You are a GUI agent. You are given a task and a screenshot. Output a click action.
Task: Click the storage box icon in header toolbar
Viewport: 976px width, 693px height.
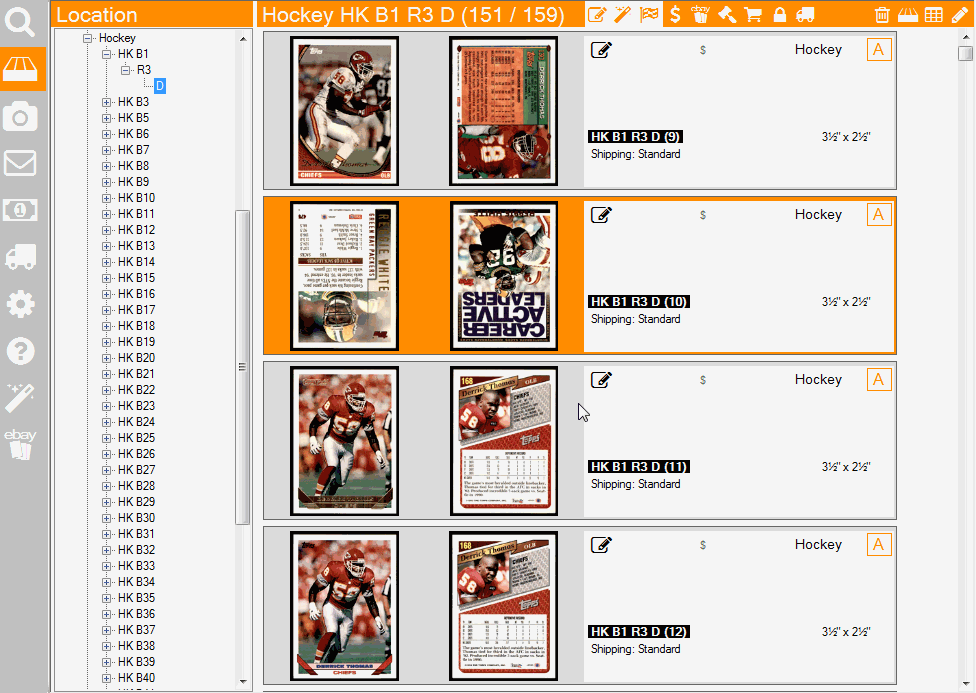point(908,15)
